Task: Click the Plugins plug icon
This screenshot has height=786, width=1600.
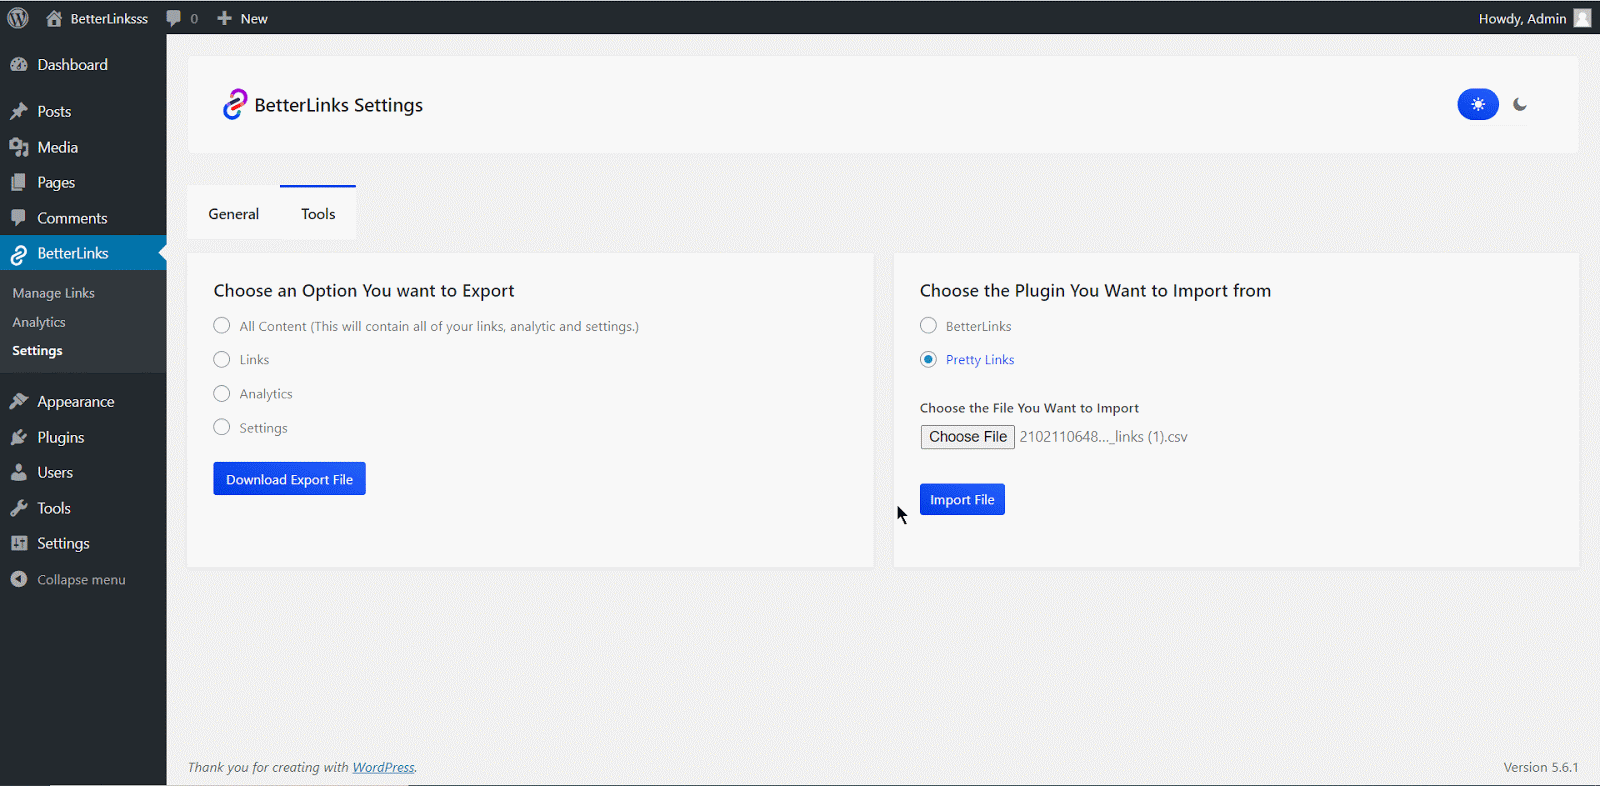Action: [19, 437]
